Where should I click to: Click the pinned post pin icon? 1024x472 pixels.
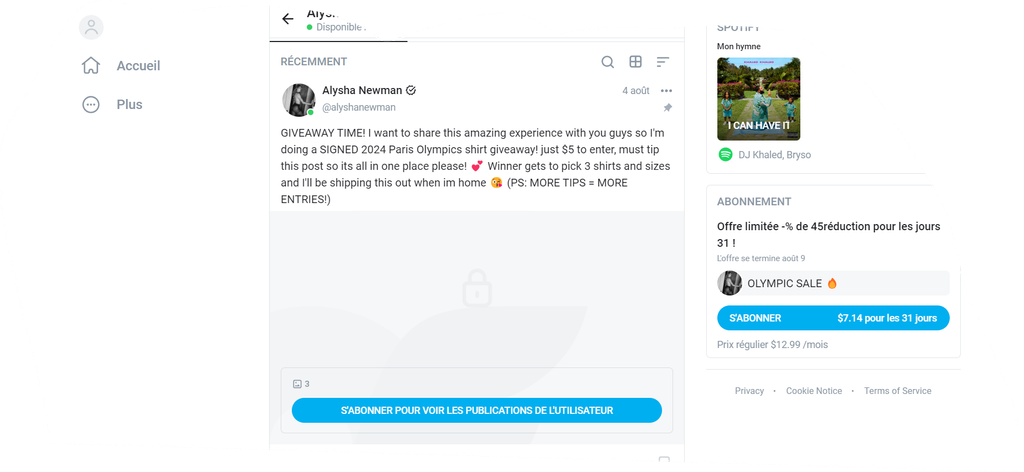tap(667, 108)
